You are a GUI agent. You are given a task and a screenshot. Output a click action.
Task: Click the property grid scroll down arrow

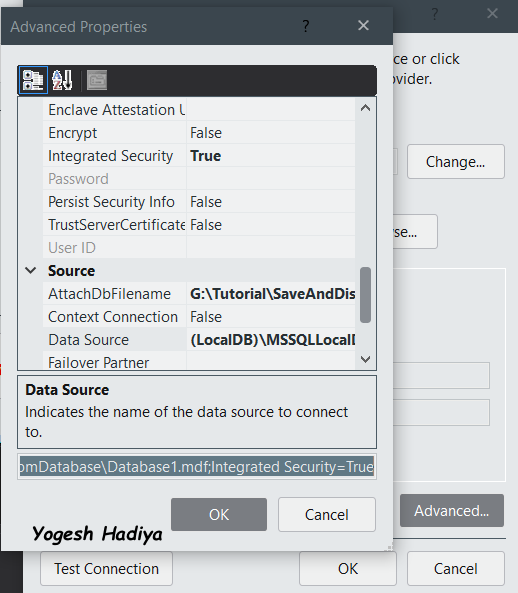365,359
